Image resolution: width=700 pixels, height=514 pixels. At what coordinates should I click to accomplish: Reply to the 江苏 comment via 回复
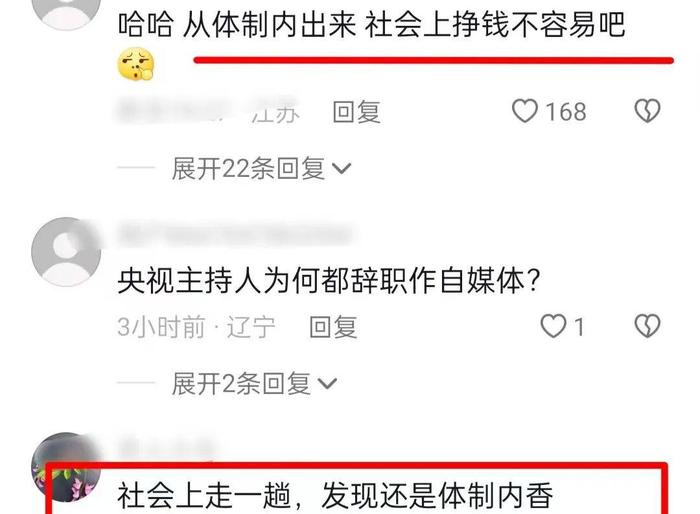[356, 112]
